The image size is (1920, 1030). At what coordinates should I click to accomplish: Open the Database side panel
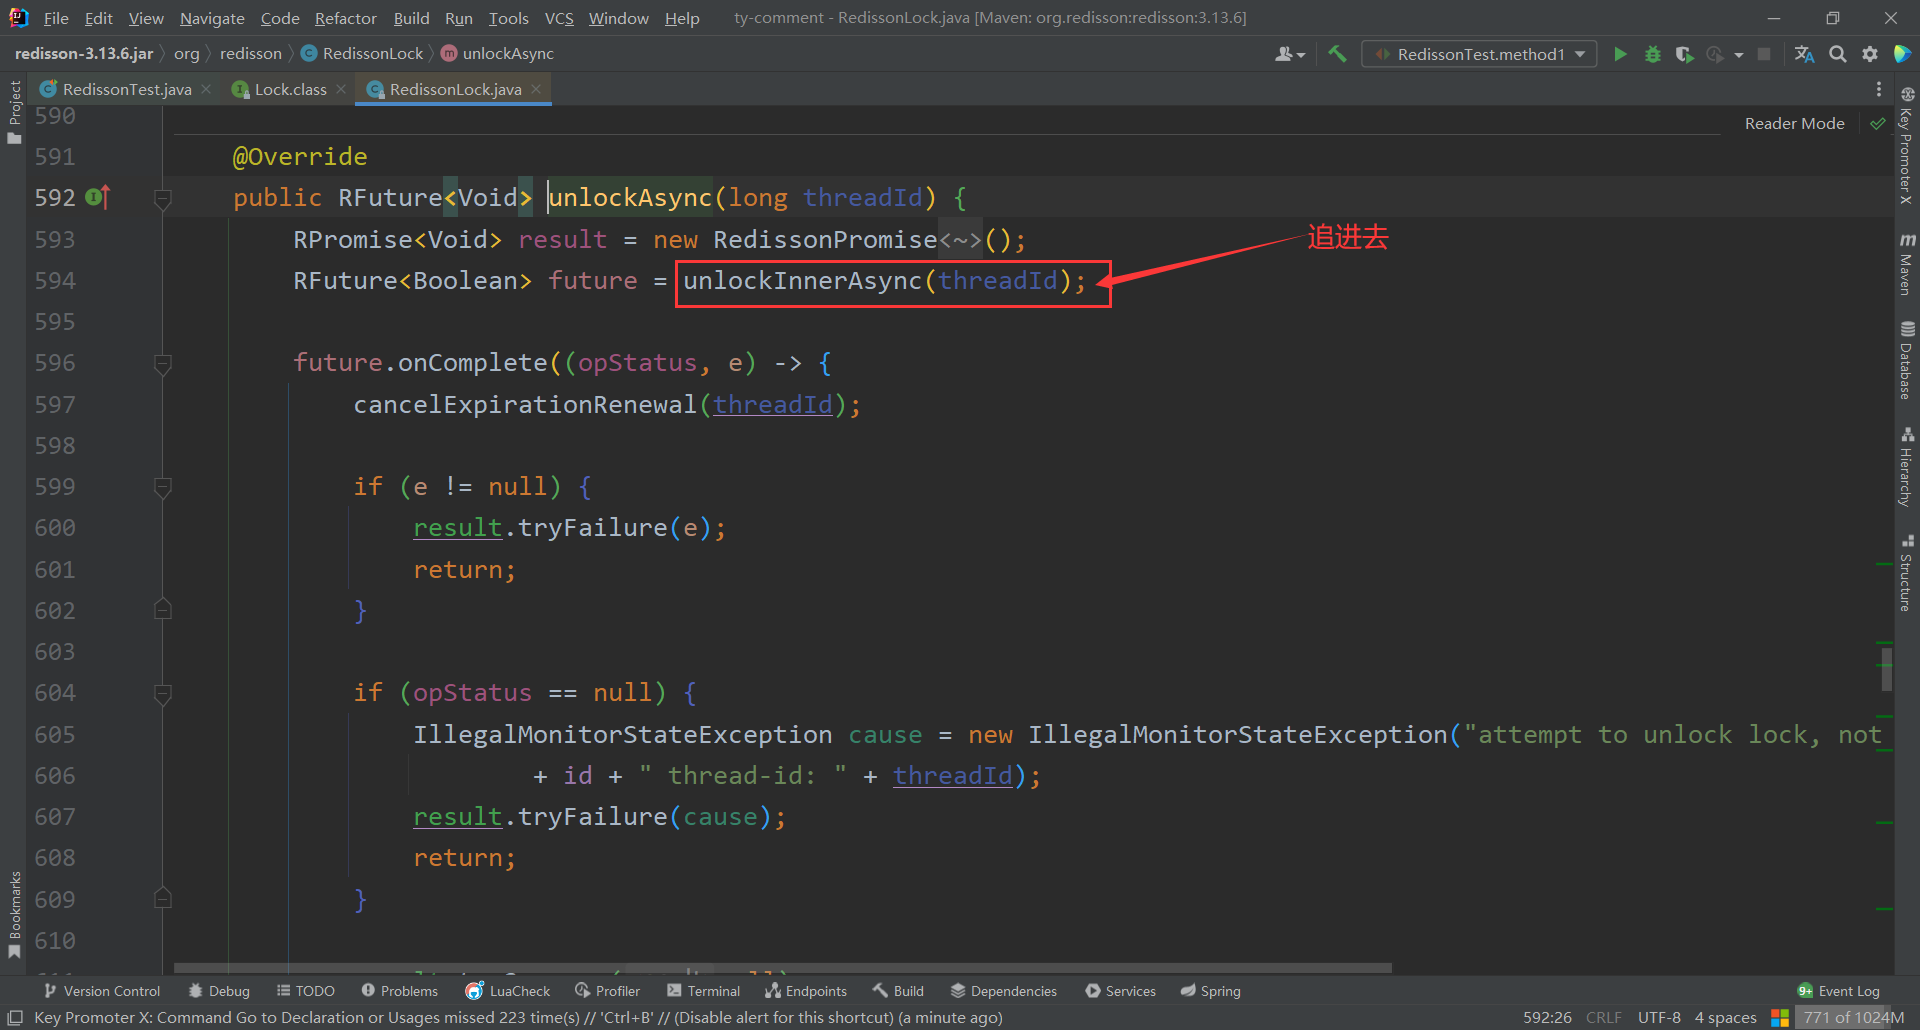pyautogui.click(x=1907, y=360)
